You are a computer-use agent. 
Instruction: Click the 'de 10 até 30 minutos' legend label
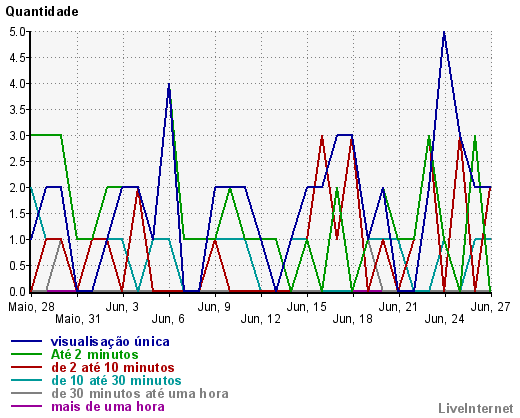[x=116, y=381]
